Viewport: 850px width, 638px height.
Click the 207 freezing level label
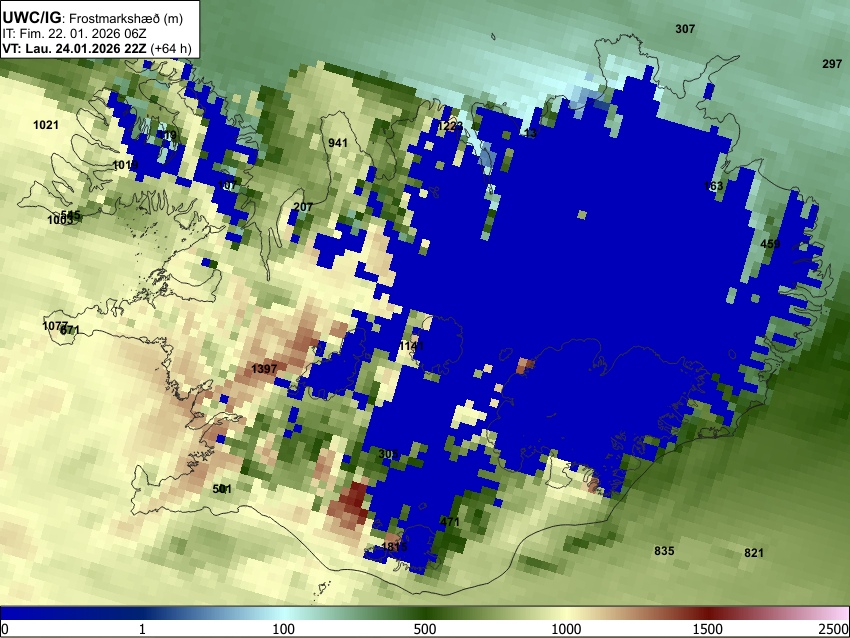point(303,207)
